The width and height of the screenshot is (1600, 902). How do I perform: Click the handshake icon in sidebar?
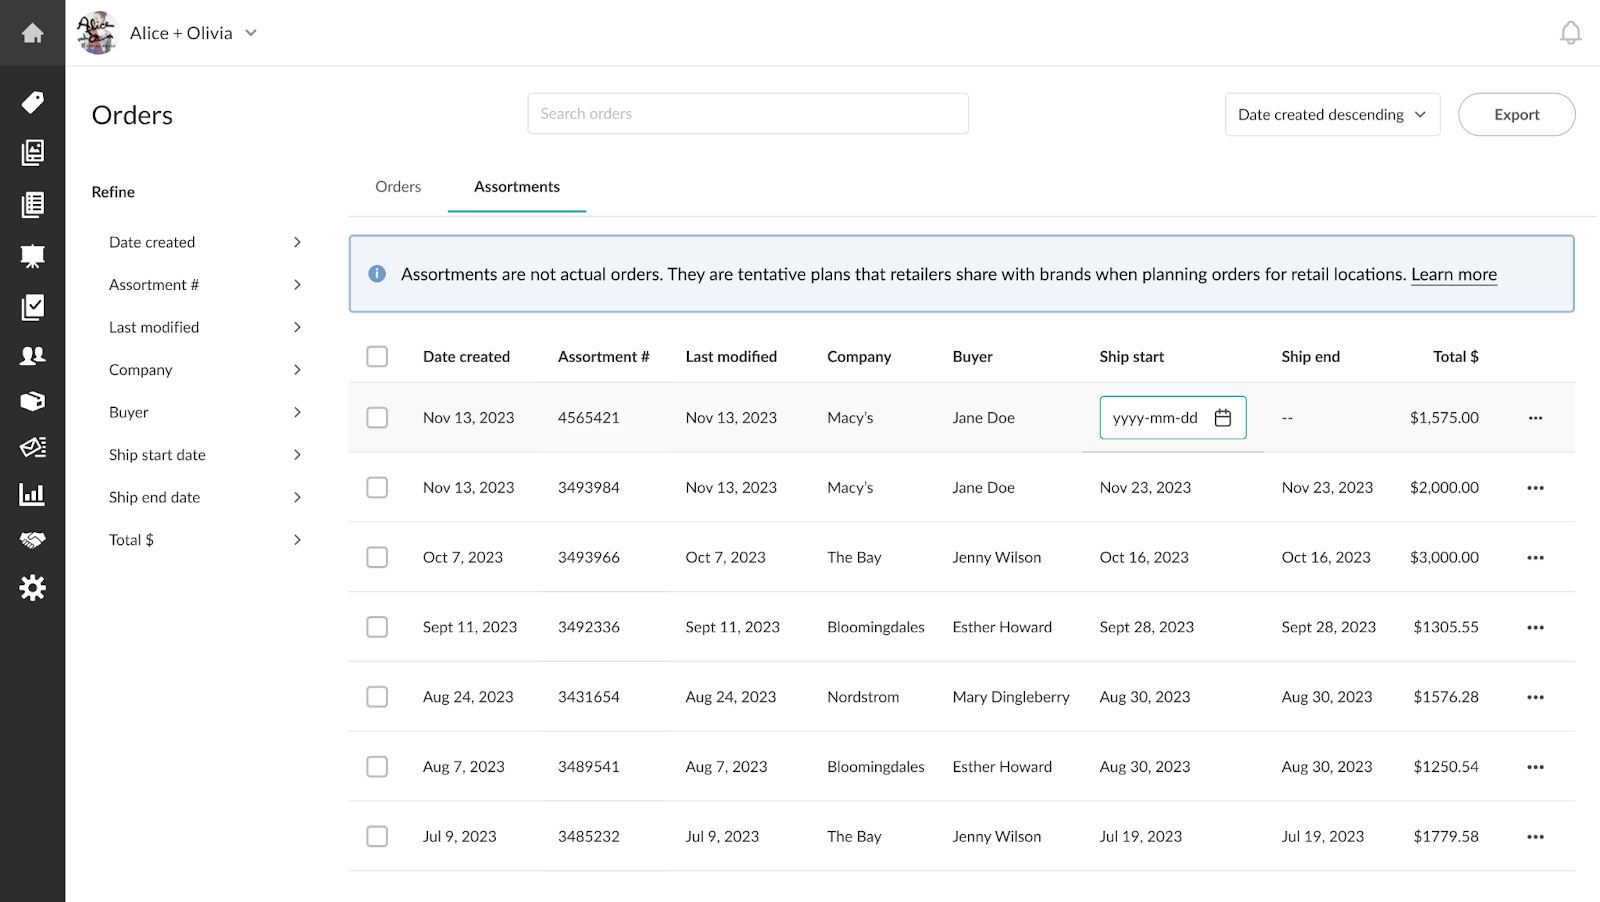(32, 540)
